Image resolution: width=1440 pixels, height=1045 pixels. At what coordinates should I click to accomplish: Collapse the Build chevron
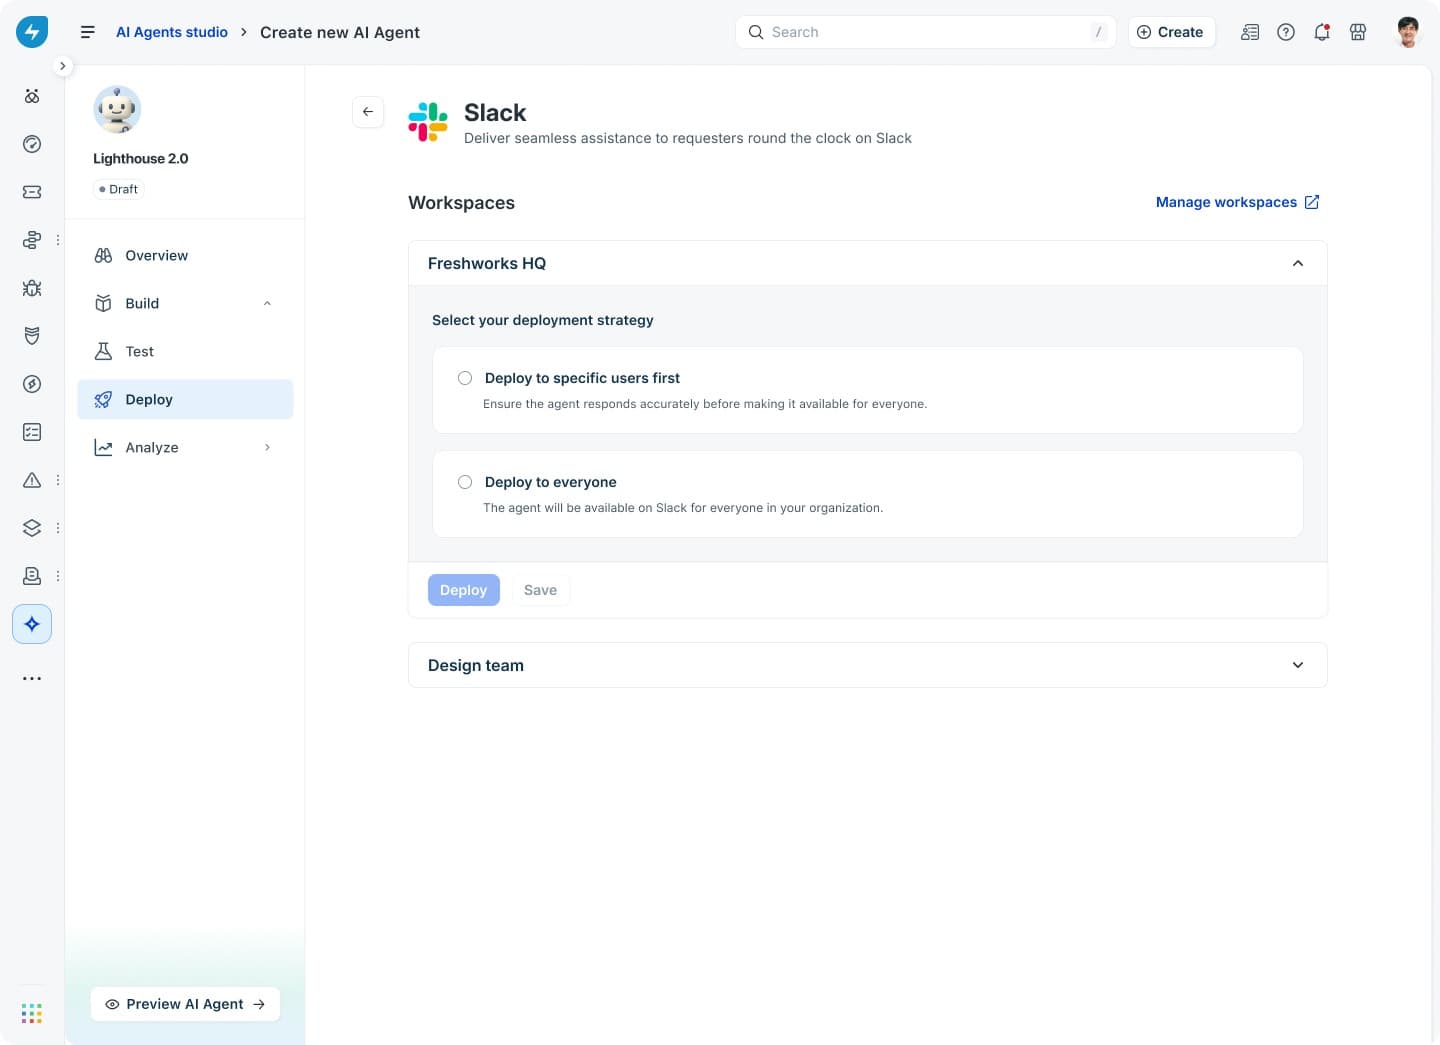[267, 303]
